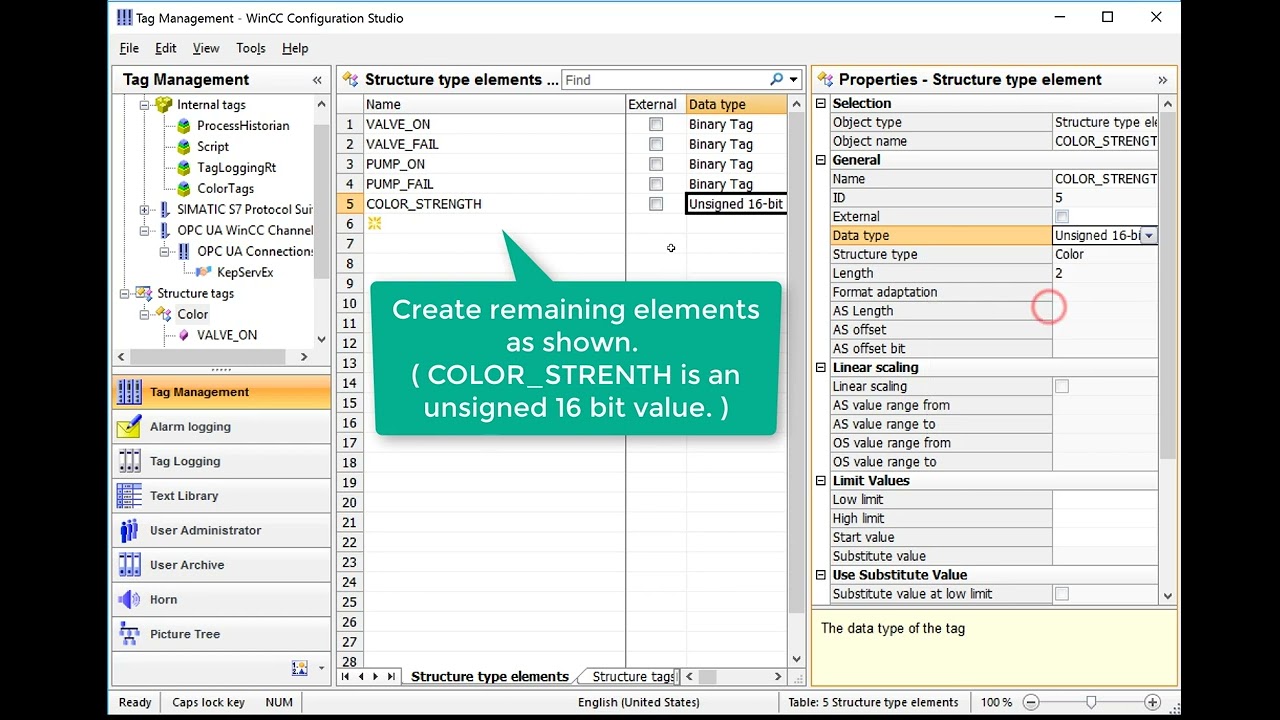Enable Linear scaling checkbox

[1062, 387]
